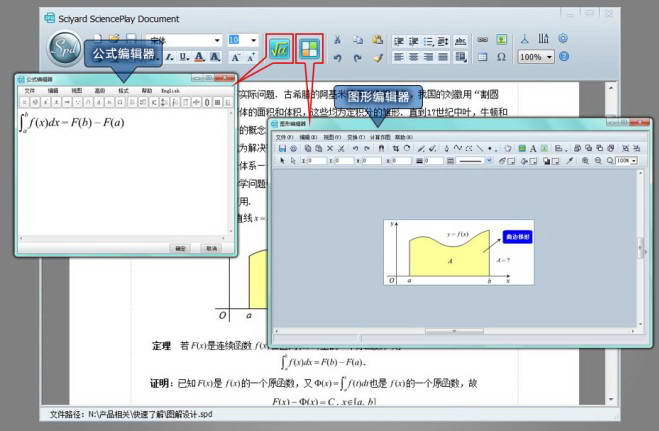The image size is (659, 431).
Task: Toggle right paragraph alignment
Action: 428,57
